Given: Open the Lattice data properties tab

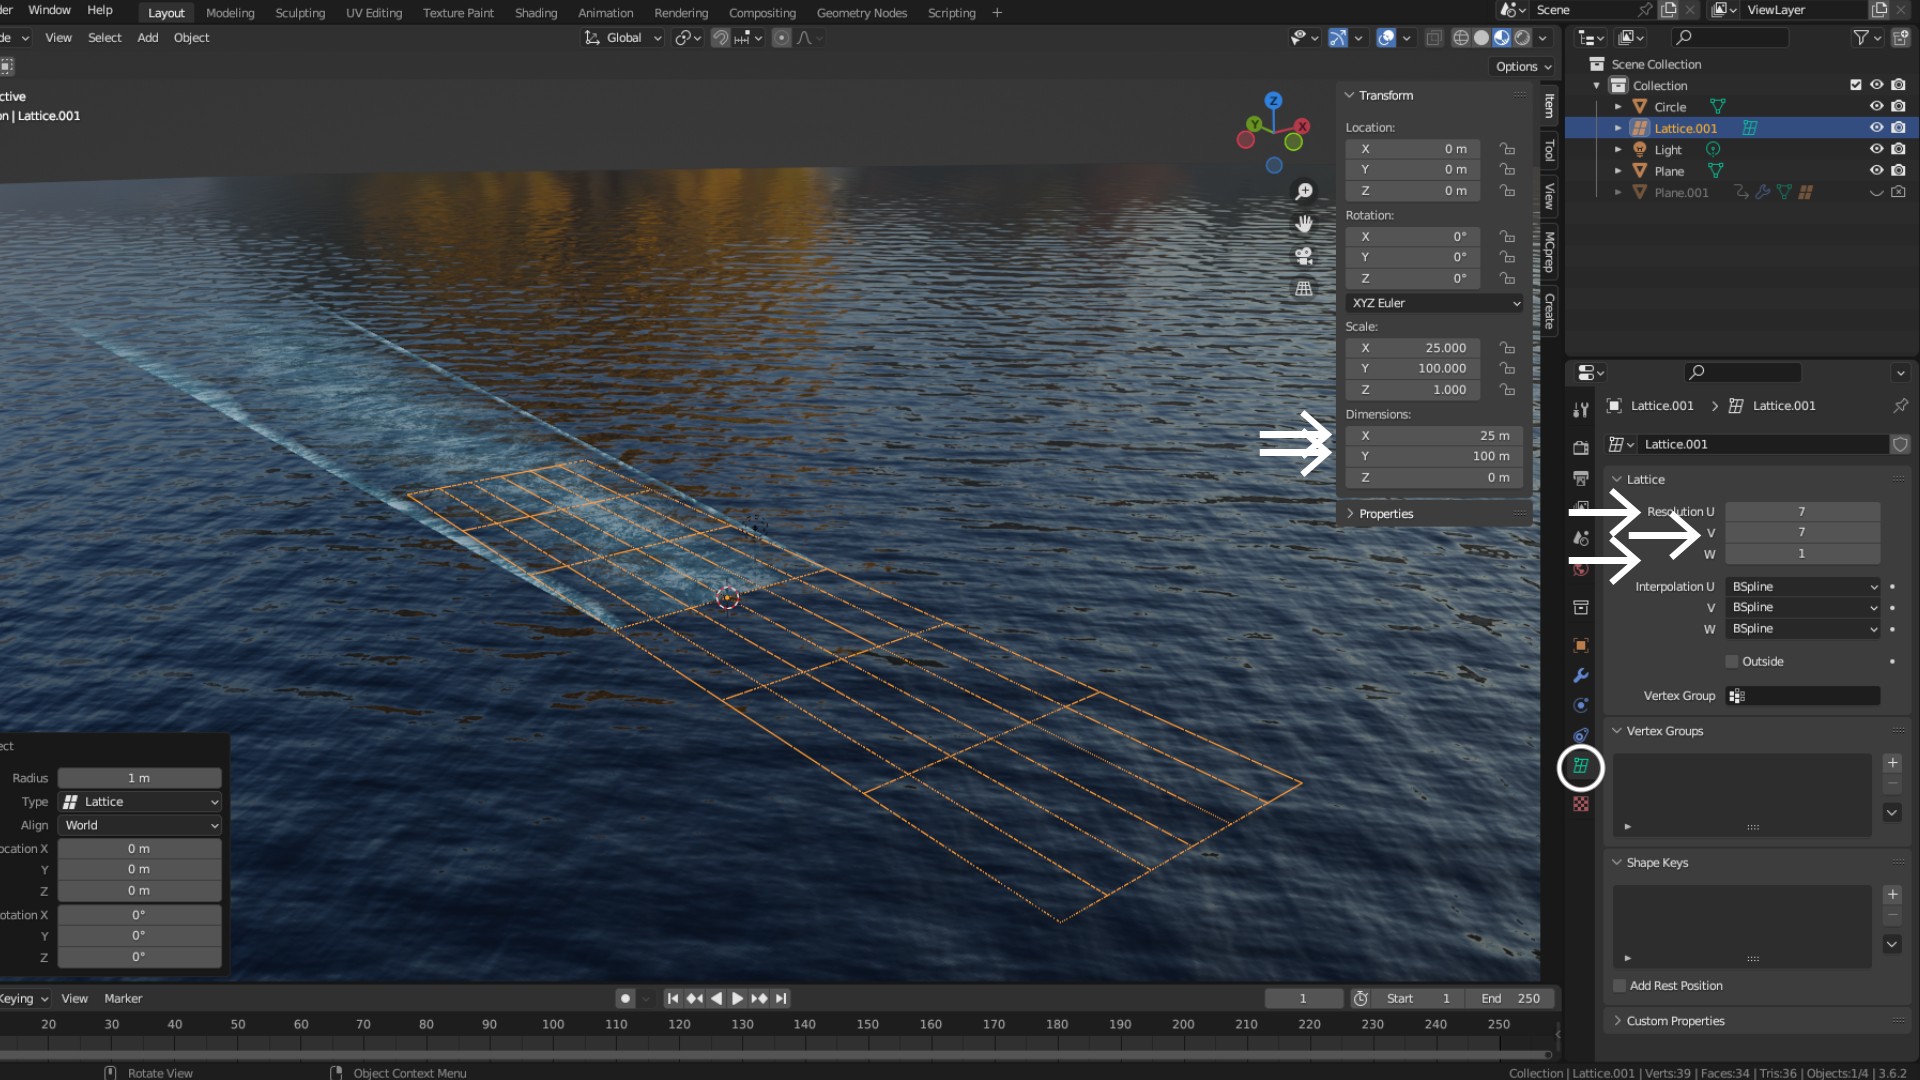Looking at the screenshot, I should pos(1581,767).
